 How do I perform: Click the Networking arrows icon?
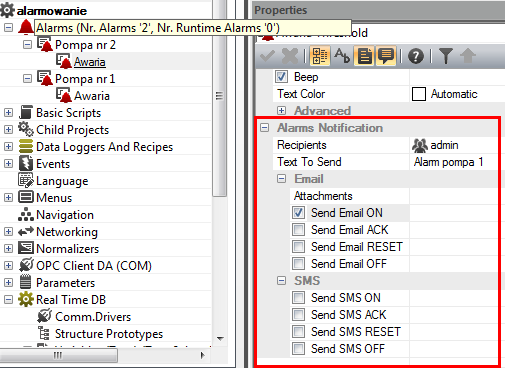click(x=26, y=231)
